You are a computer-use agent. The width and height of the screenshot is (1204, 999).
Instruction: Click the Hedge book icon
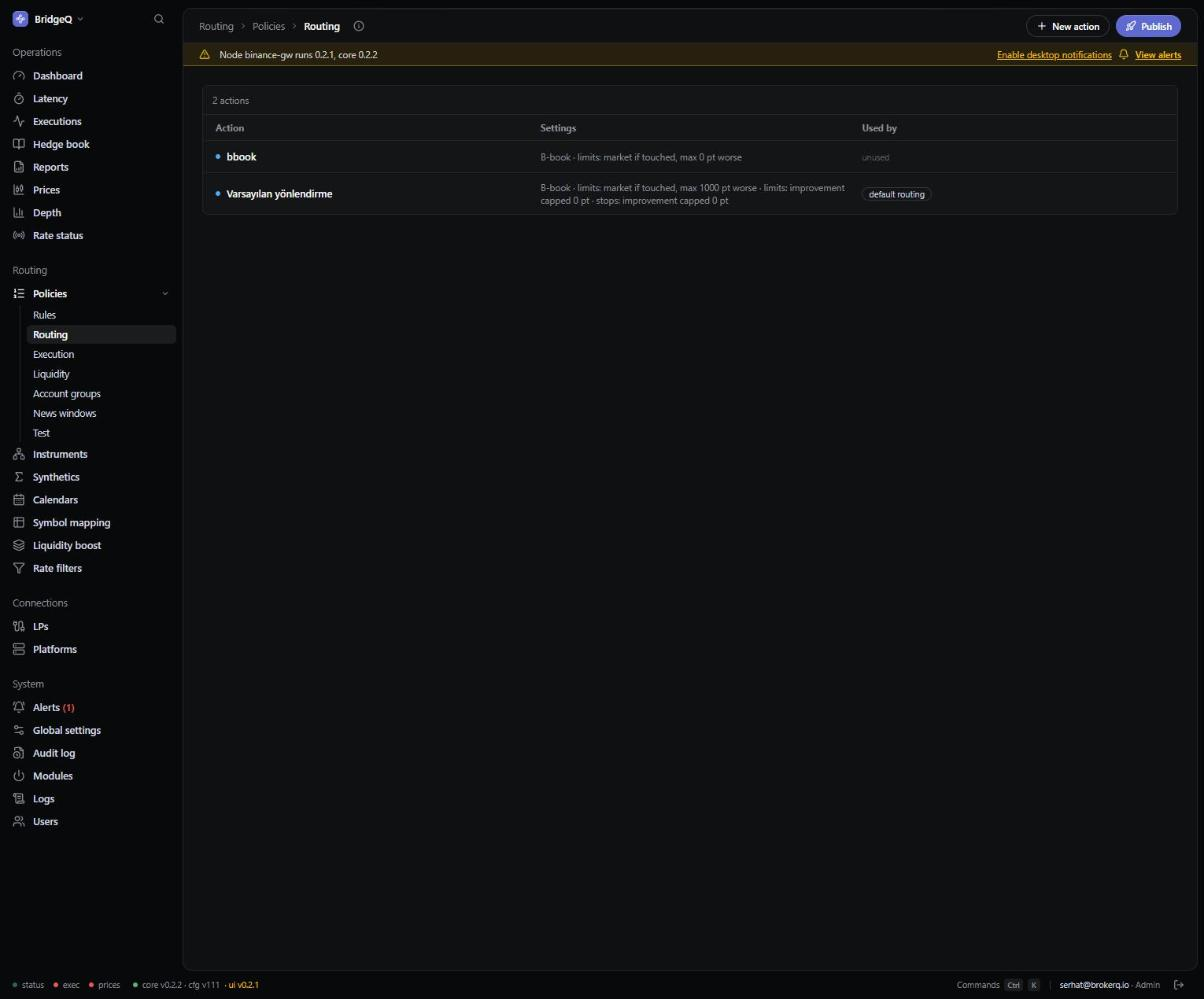pyautogui.click(x=19, y=144)
